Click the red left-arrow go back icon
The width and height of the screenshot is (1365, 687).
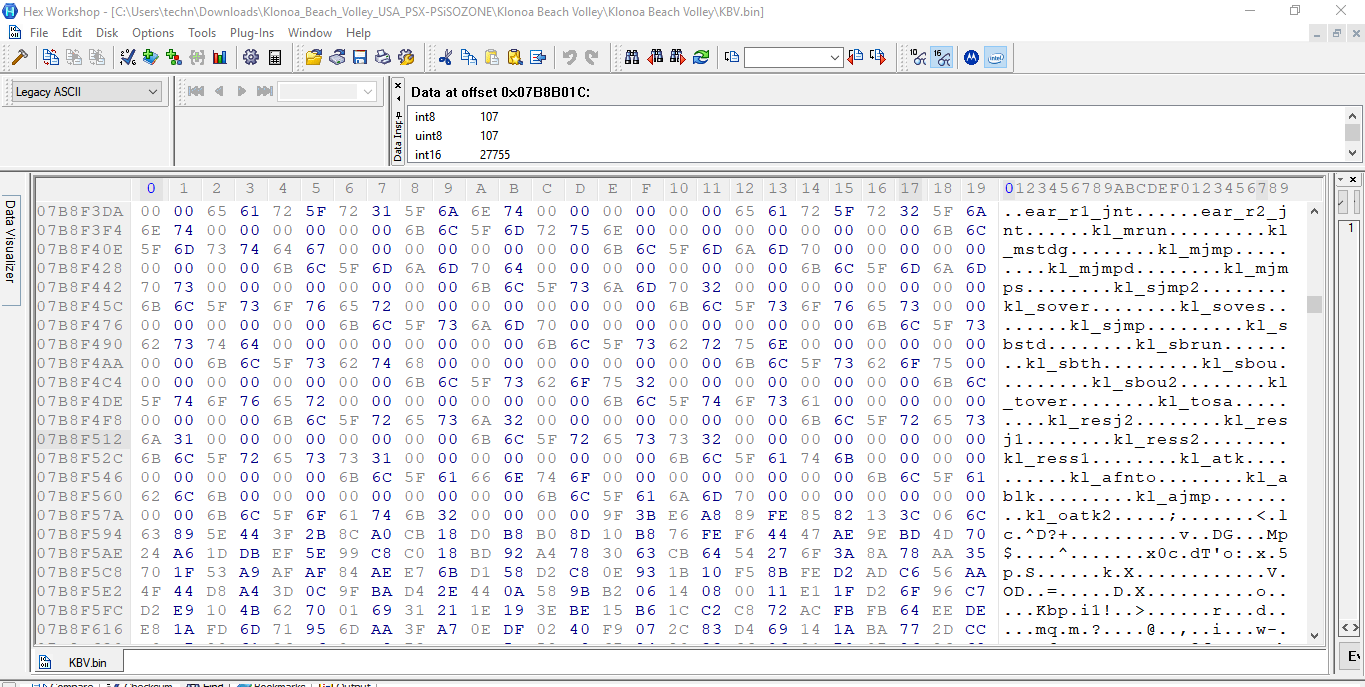coord(855,57)
